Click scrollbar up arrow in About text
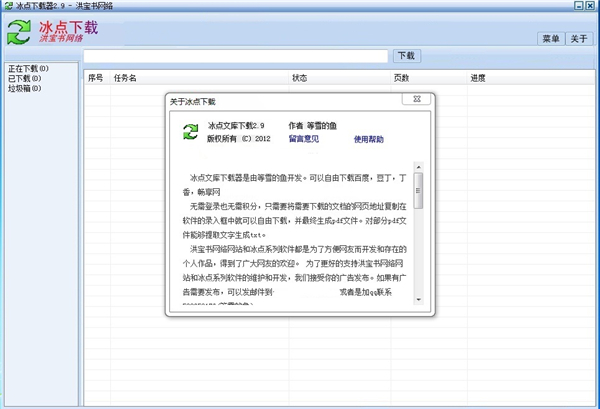 419,167
